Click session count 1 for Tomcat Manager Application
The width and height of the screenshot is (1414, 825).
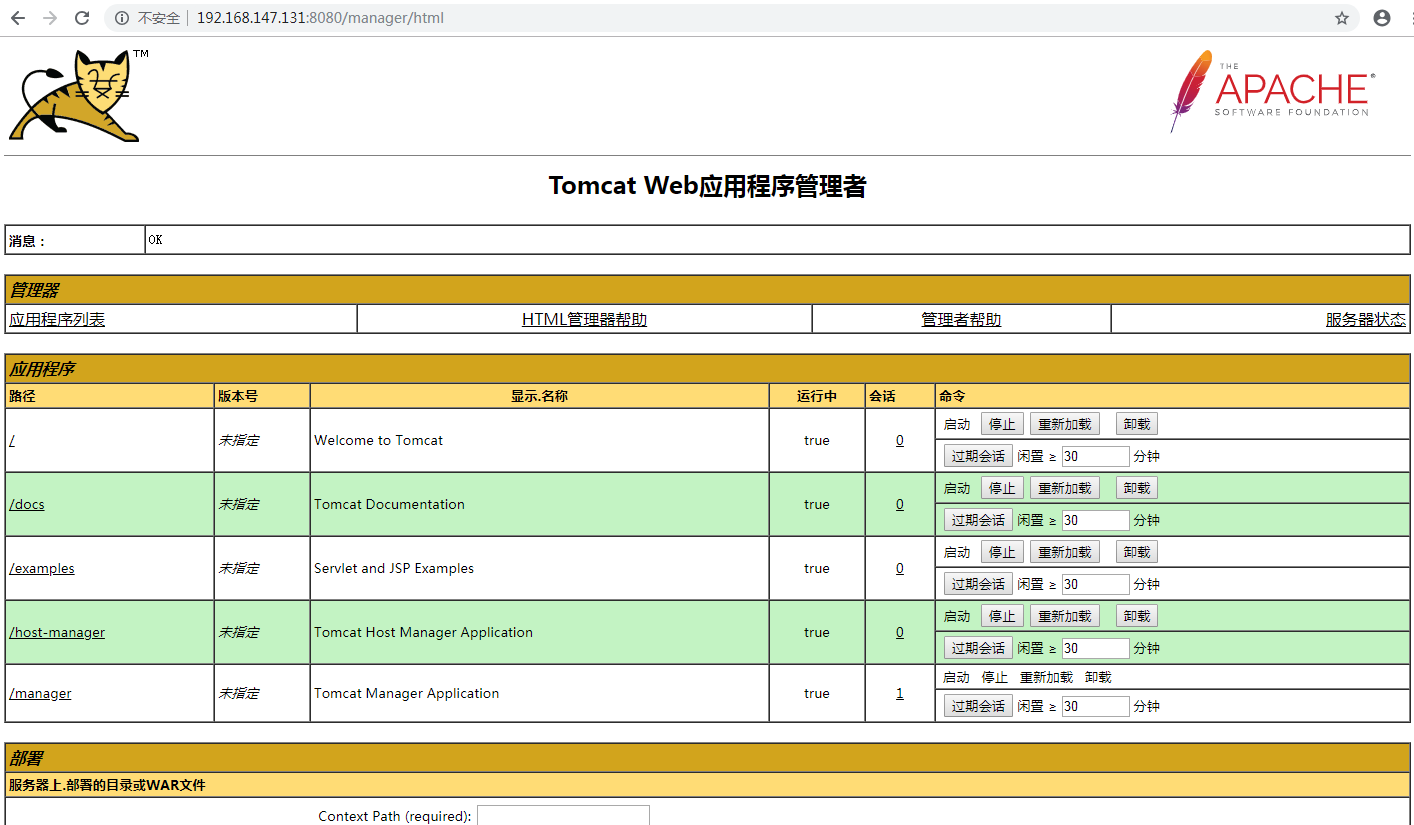coord(900,693)
